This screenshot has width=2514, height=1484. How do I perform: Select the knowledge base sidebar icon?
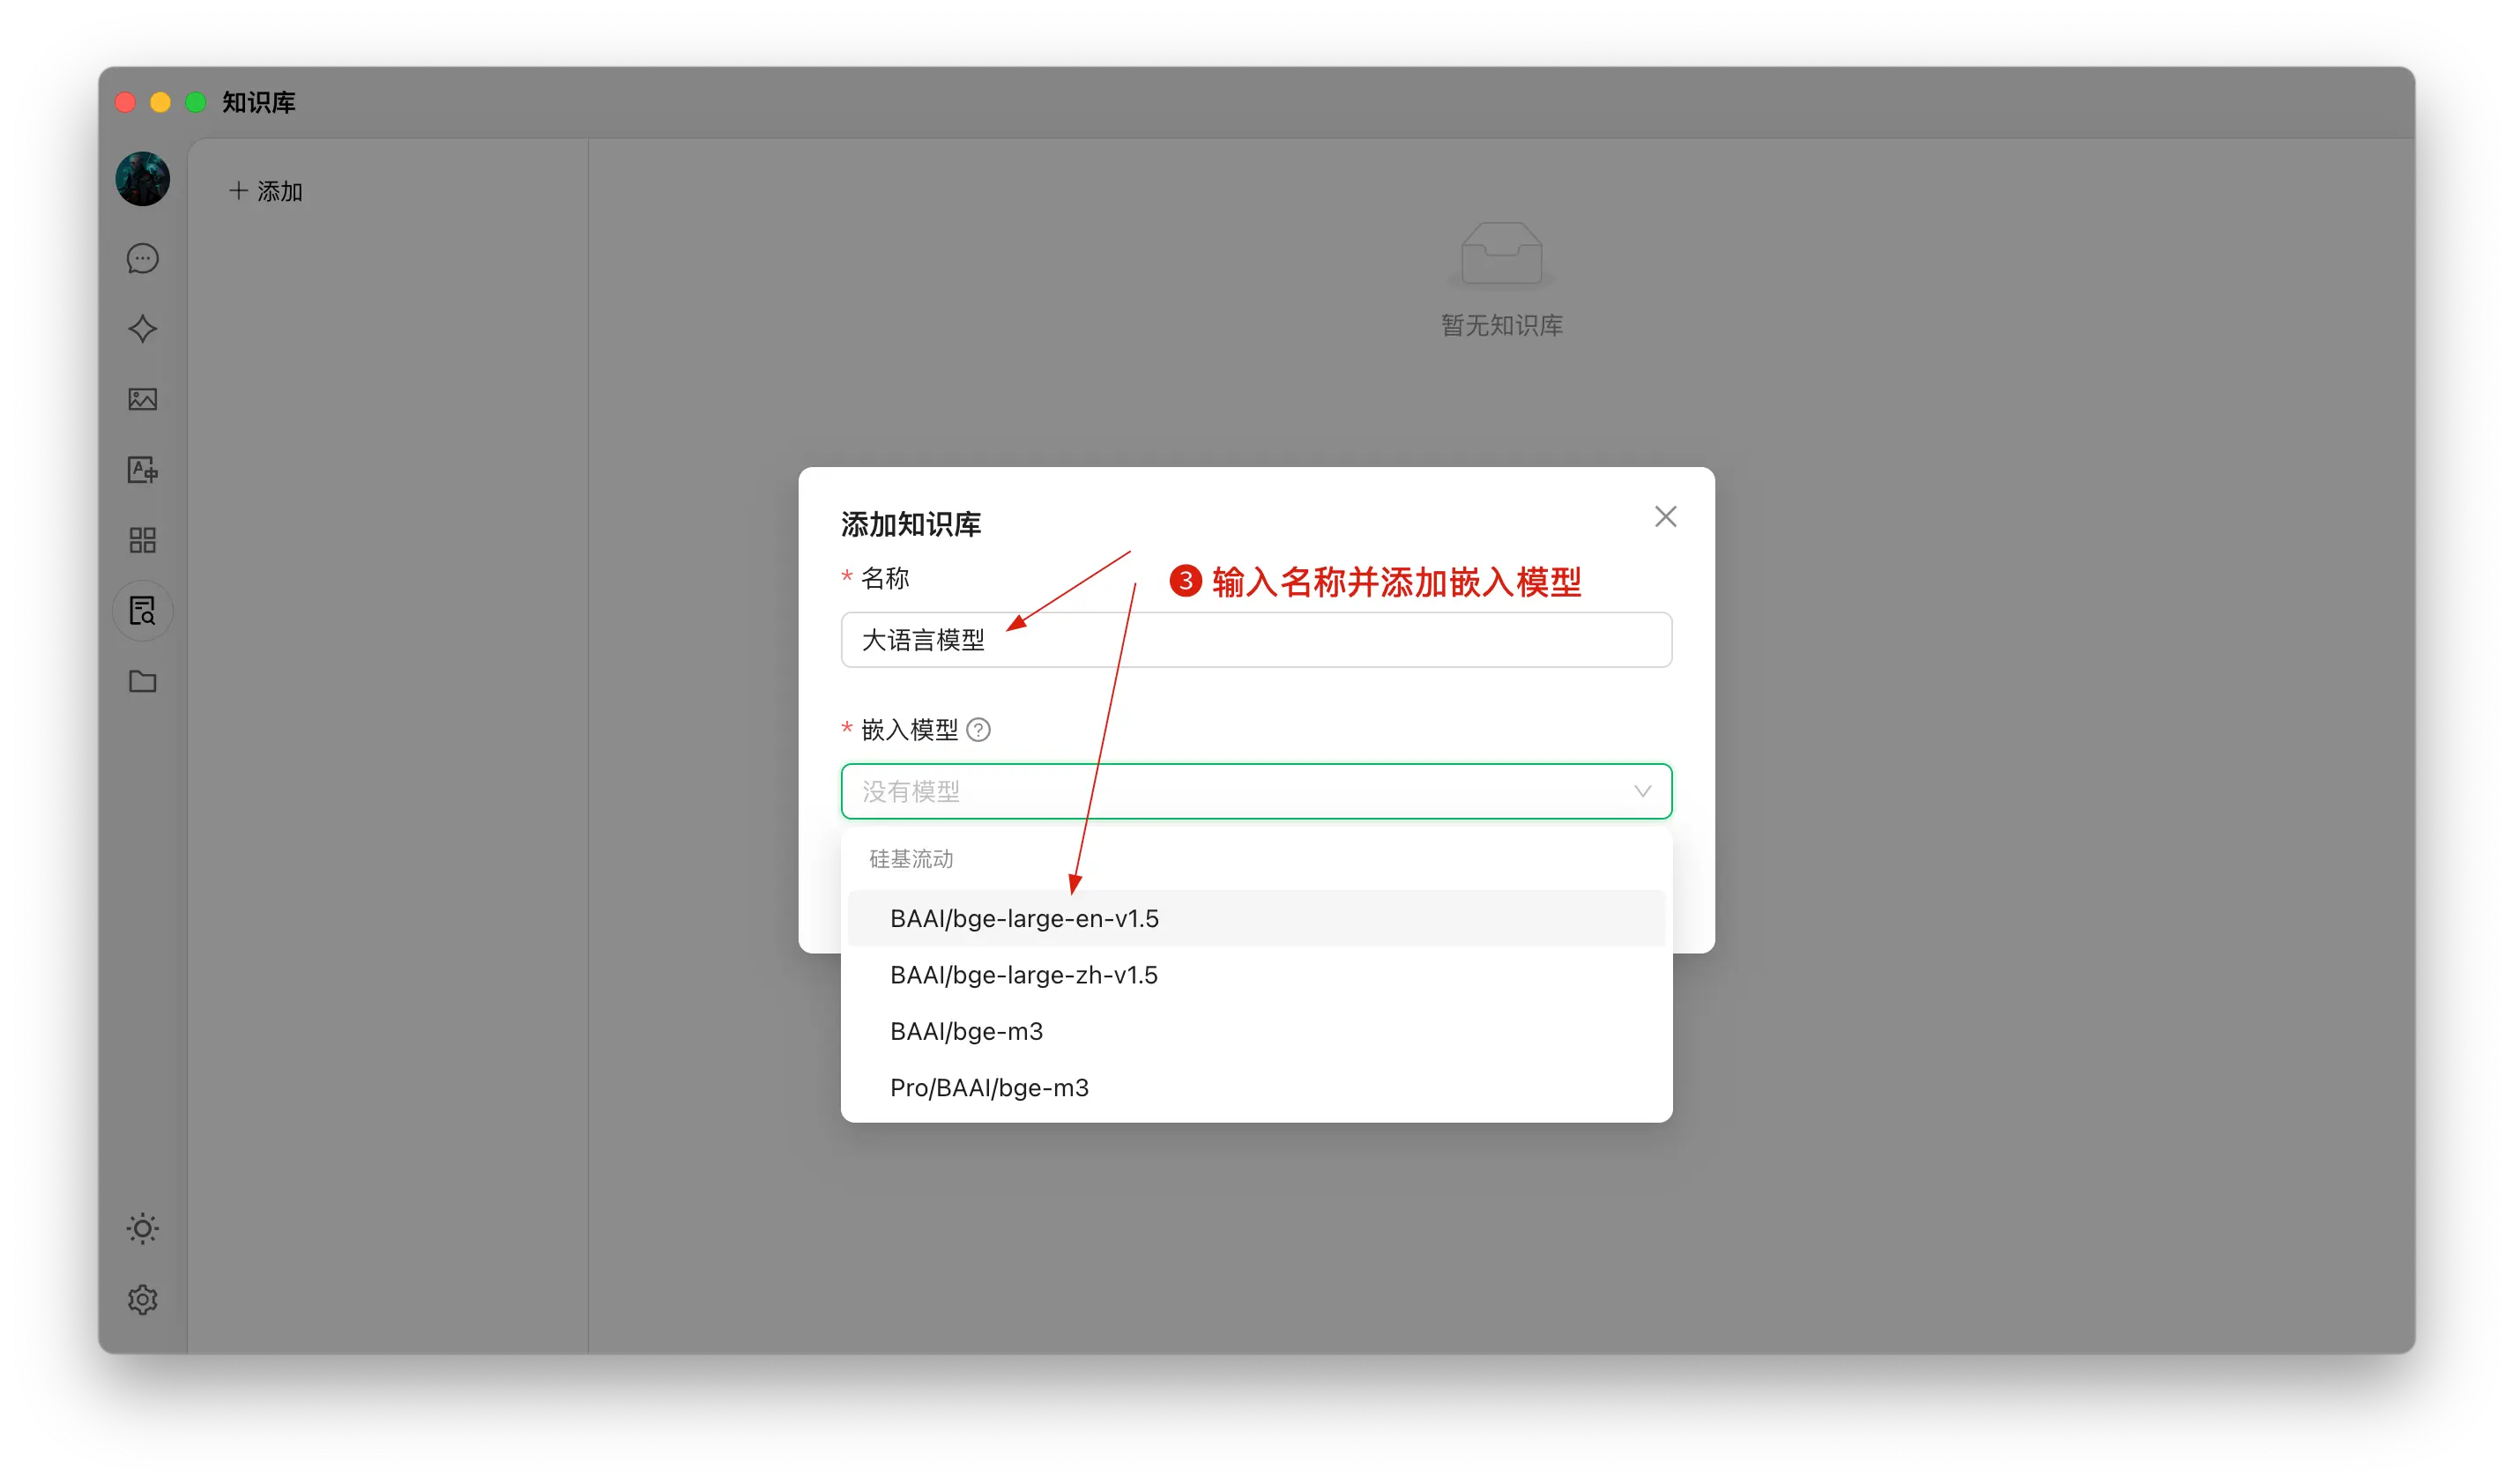point(143,610)
